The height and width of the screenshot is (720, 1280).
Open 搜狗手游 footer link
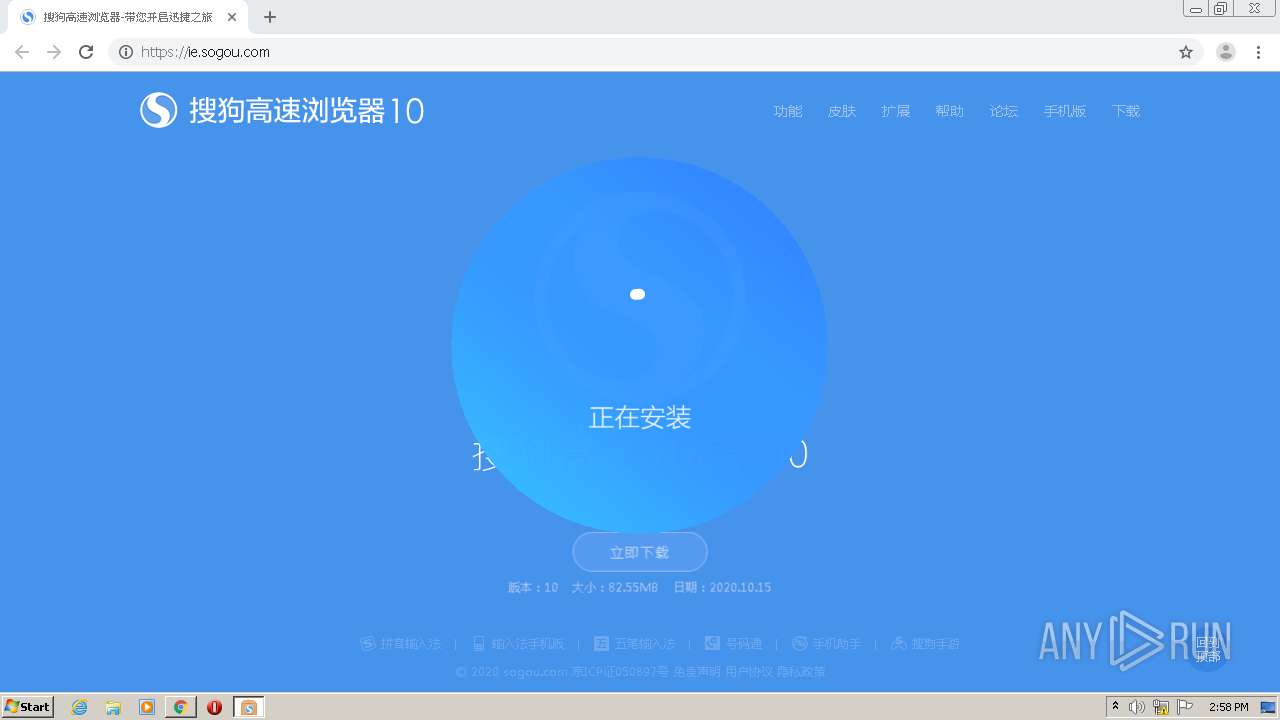click(x=935, y=644)
